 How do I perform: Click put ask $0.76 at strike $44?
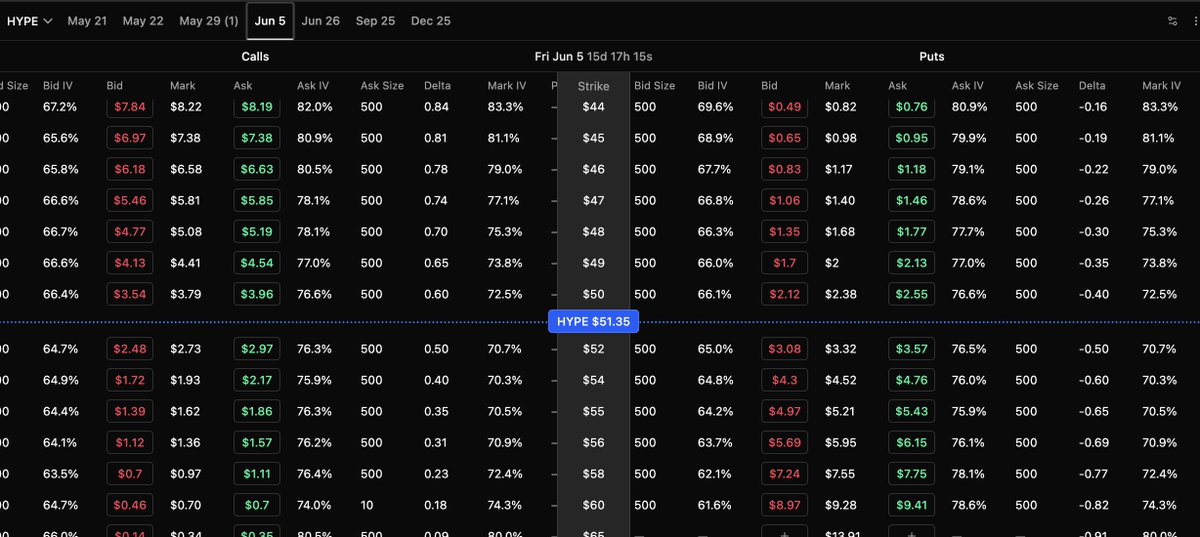pyautogui.click(x=911, y=106)
